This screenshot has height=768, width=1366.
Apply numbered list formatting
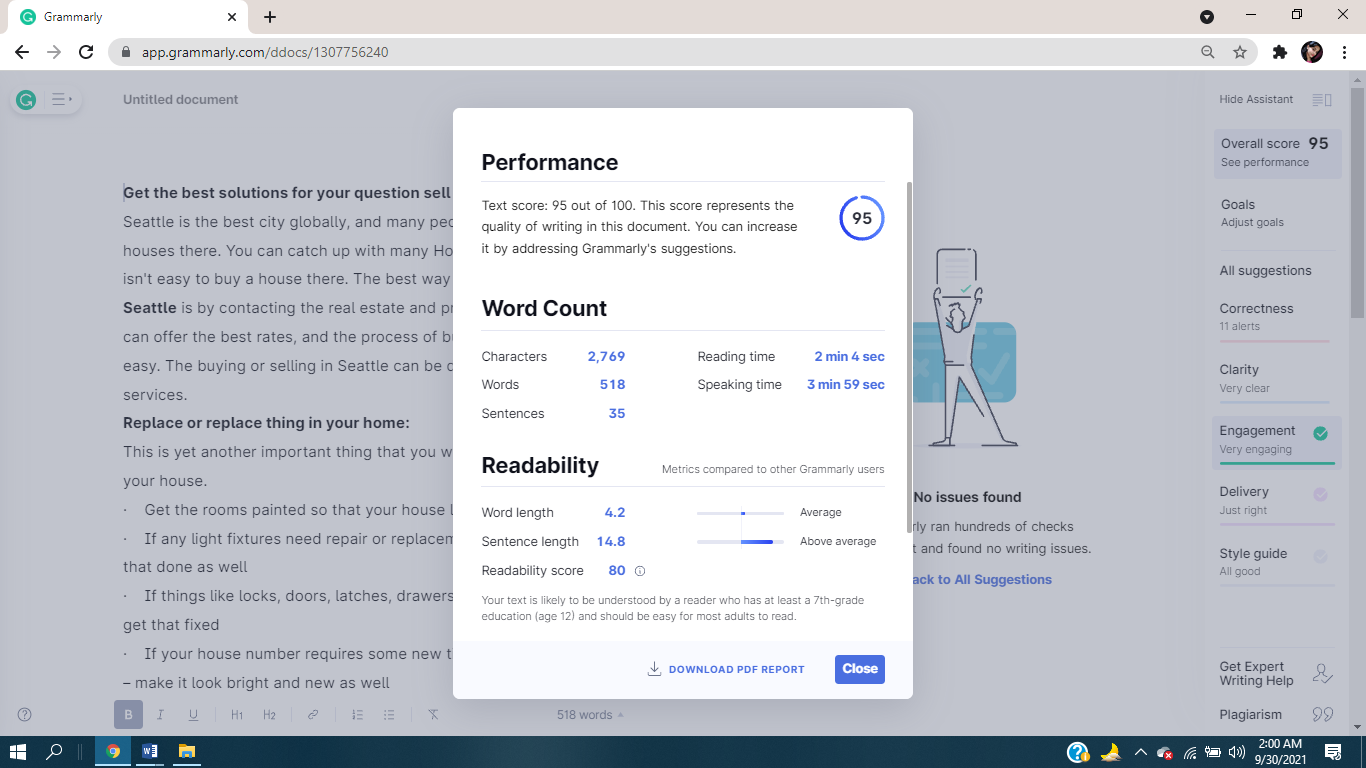(357, 715)
